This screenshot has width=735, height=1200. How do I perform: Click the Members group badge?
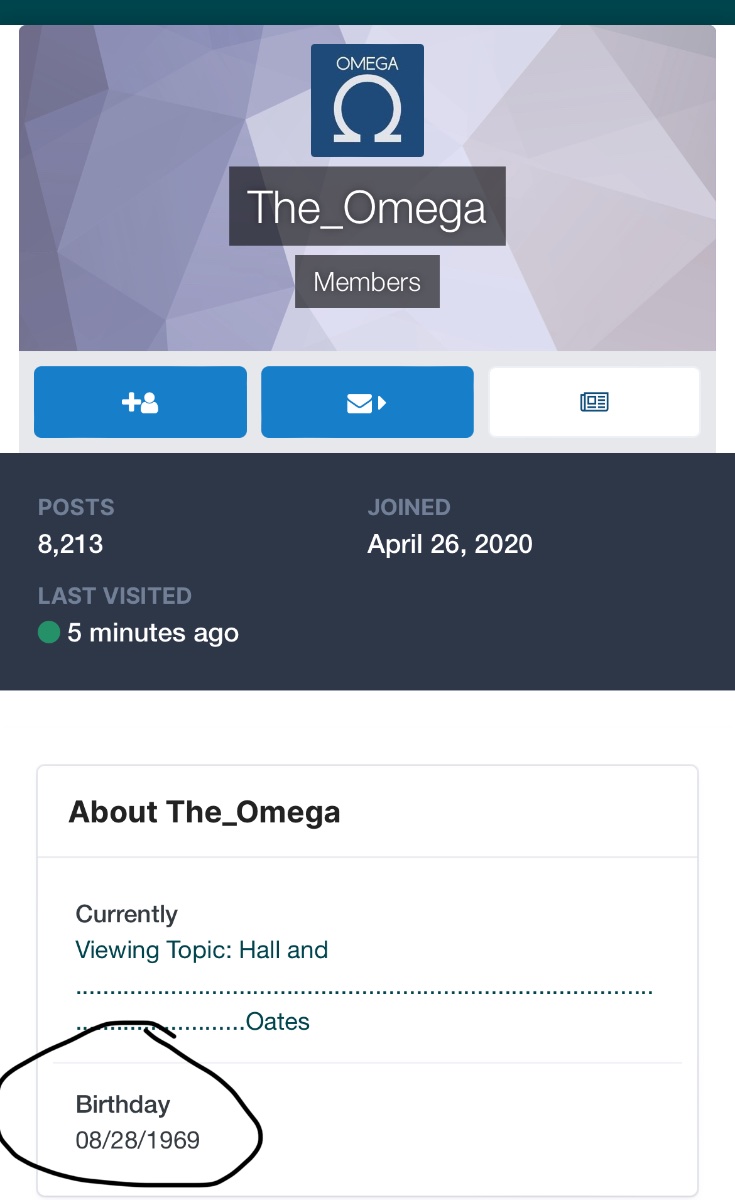[x=367, y=282]
